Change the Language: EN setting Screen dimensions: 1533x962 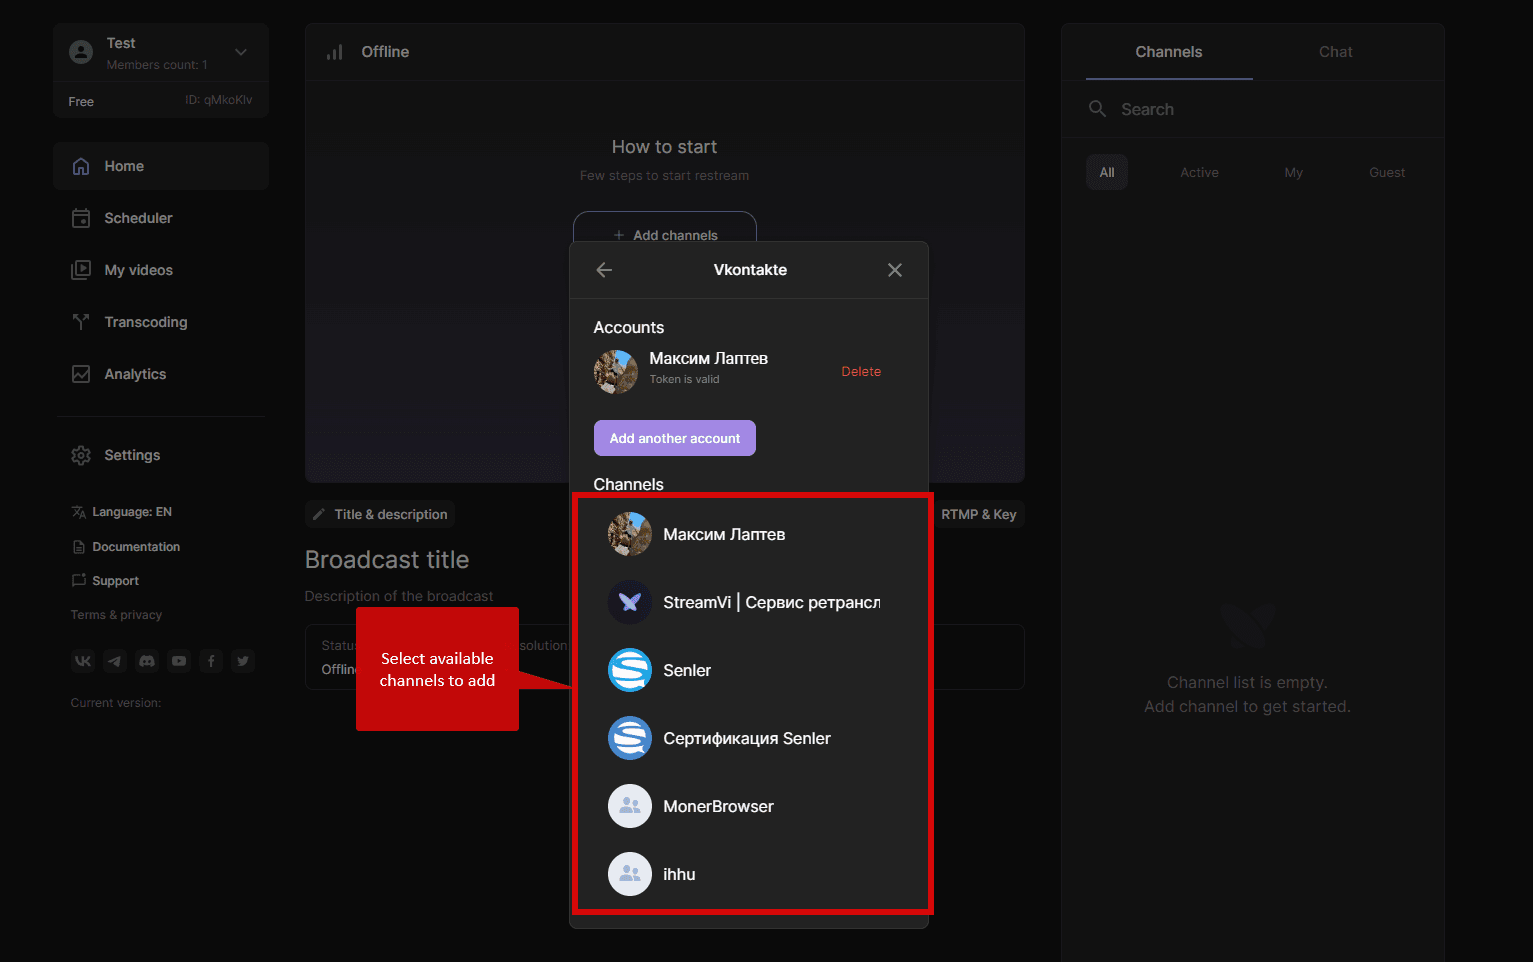[121, 512]
